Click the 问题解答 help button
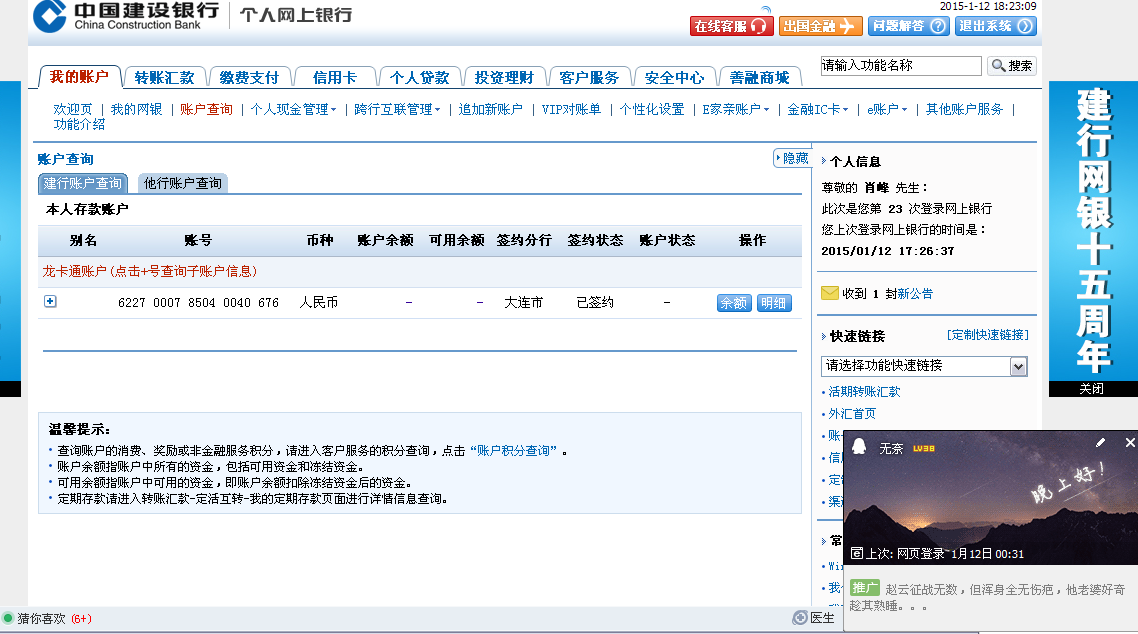Viewport: 1138px width, 634px height. coord(908,26)
